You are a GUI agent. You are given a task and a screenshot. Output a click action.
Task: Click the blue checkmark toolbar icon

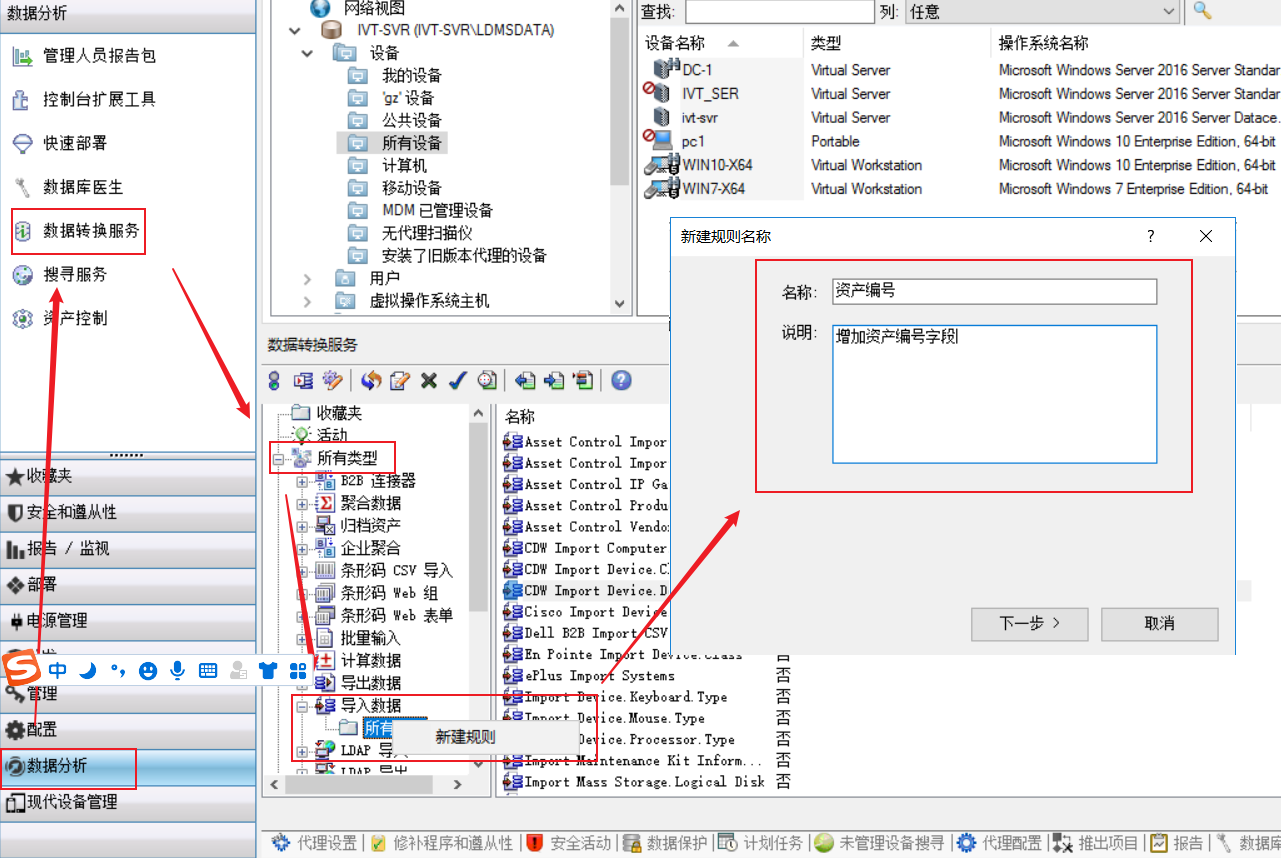point(458,380)
